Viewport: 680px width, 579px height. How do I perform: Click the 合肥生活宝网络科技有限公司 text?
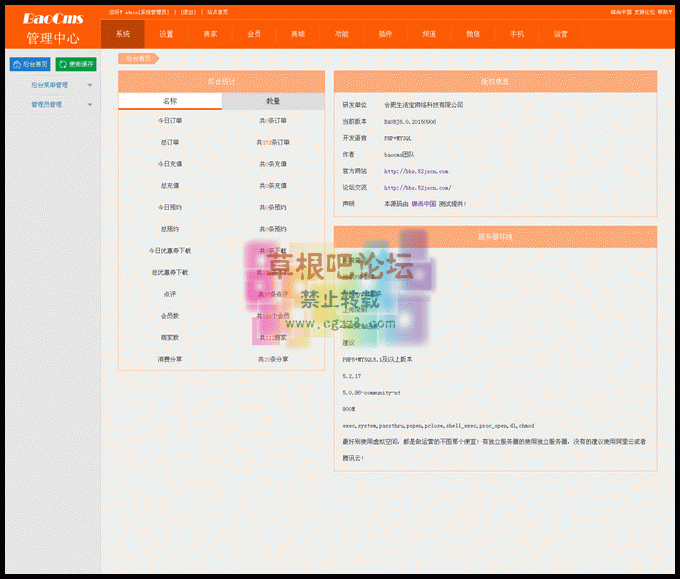424,105
